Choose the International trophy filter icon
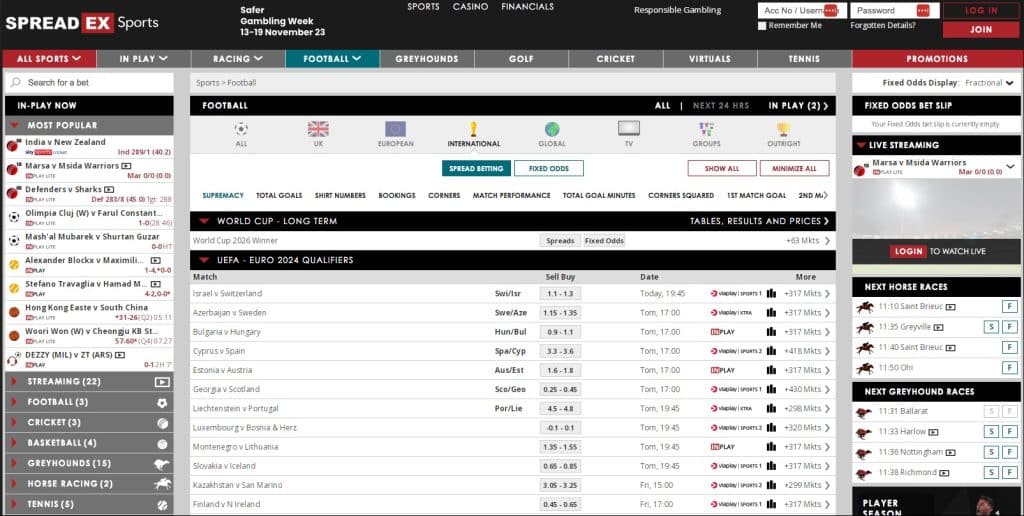 click(x=473, y=129)
